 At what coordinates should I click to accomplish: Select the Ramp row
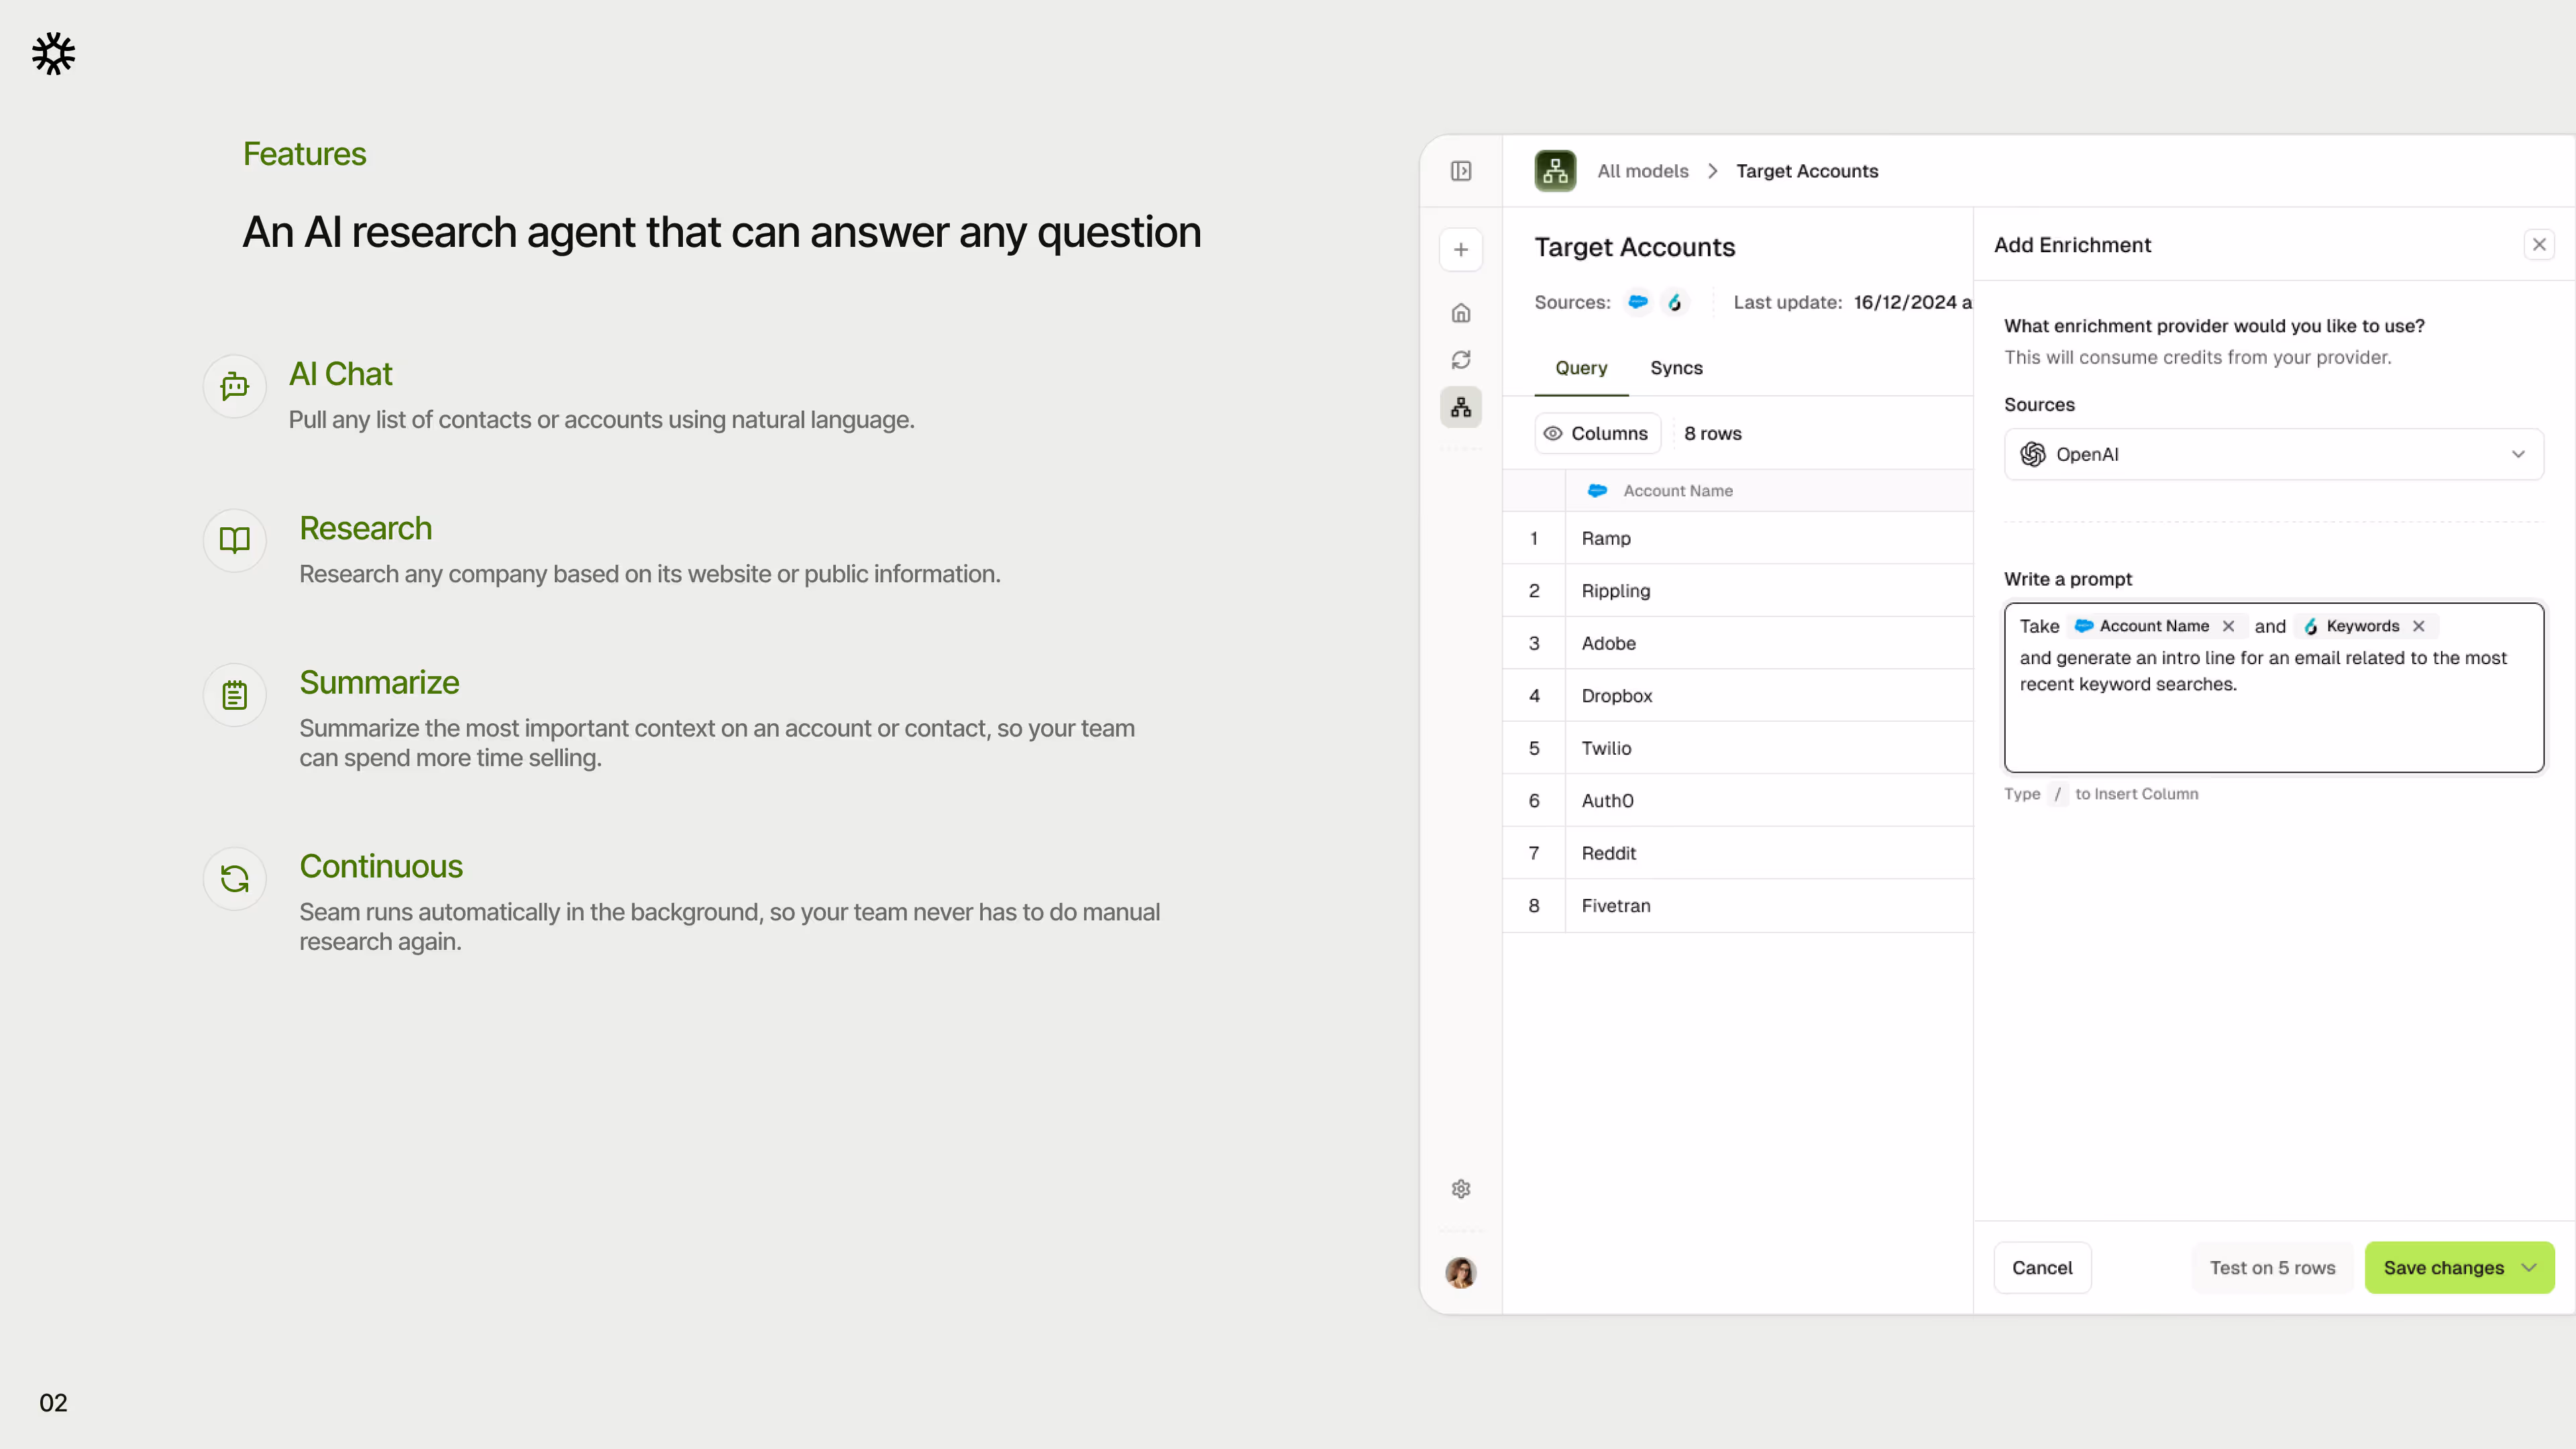[x=1738, y=539]
